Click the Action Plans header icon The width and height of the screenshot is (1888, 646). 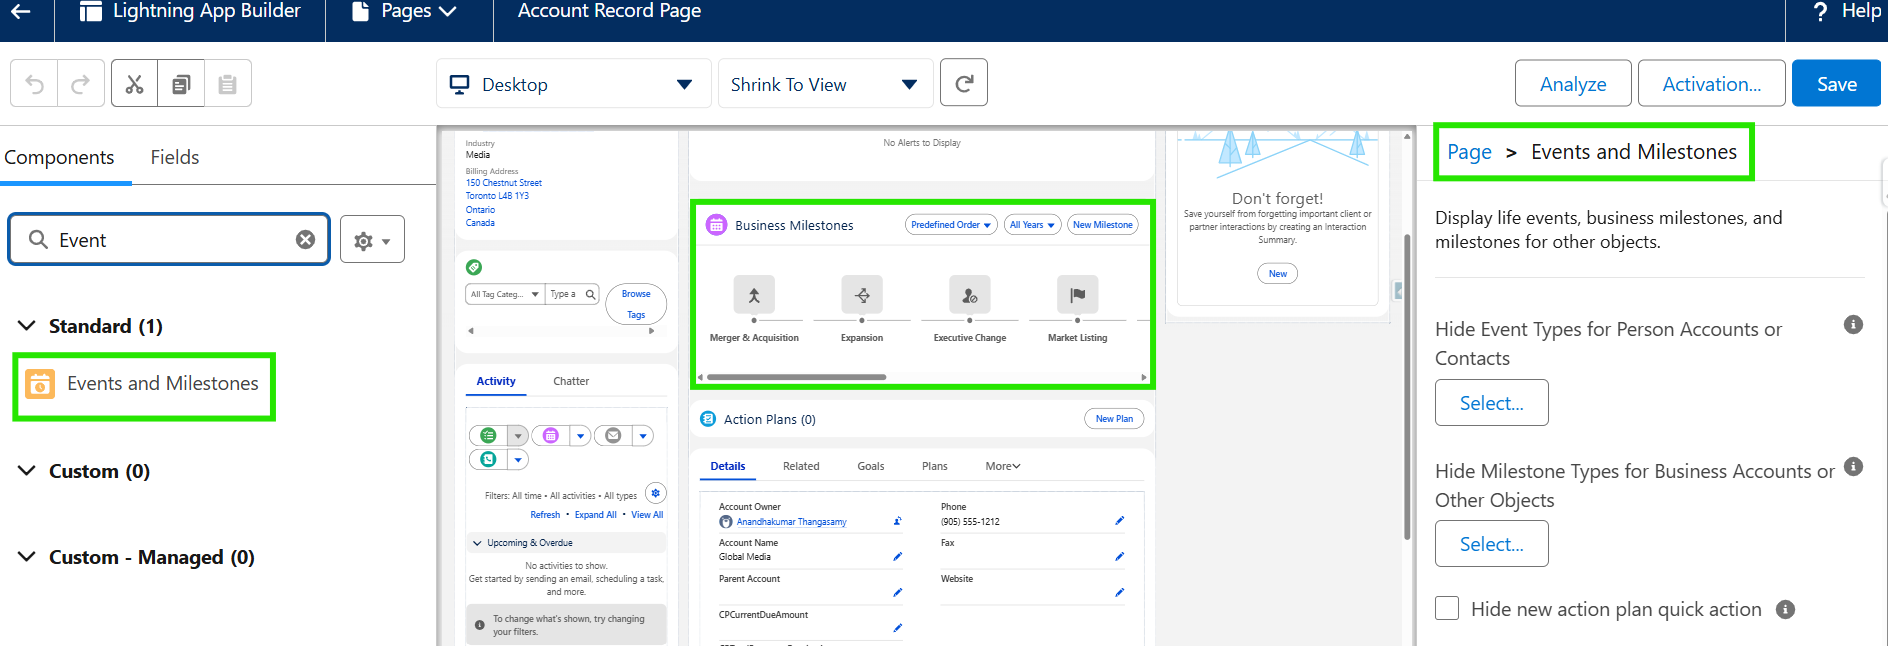coord(708,419)
